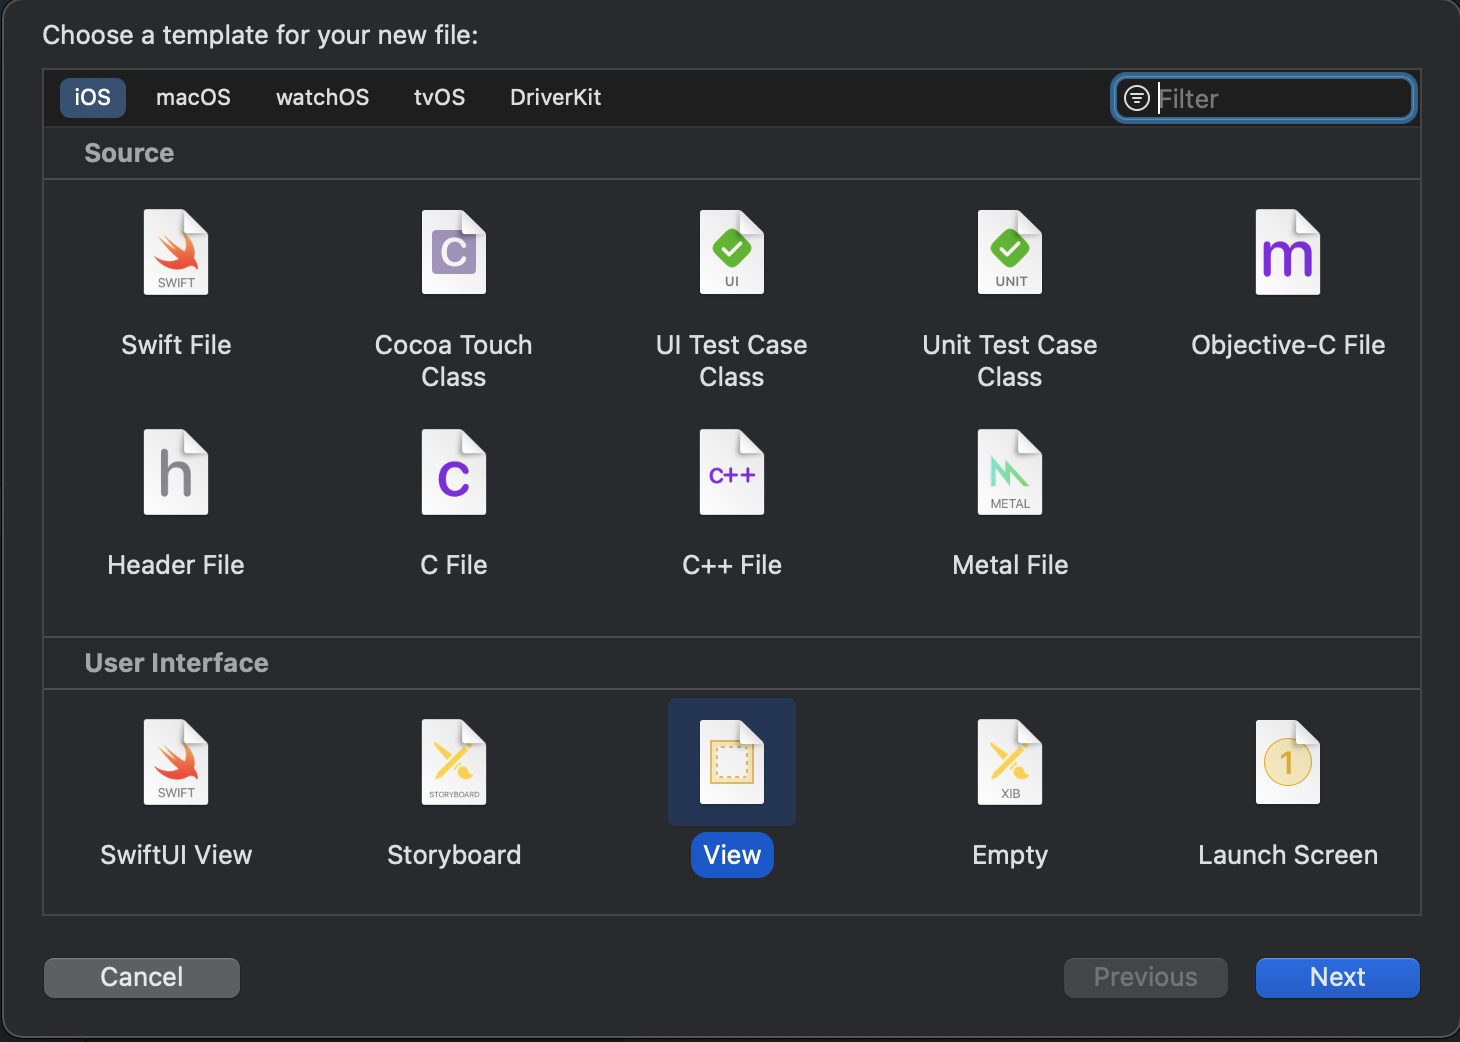
Task: Pick the Empty XIB template icon
Action: coord(1010,762)
